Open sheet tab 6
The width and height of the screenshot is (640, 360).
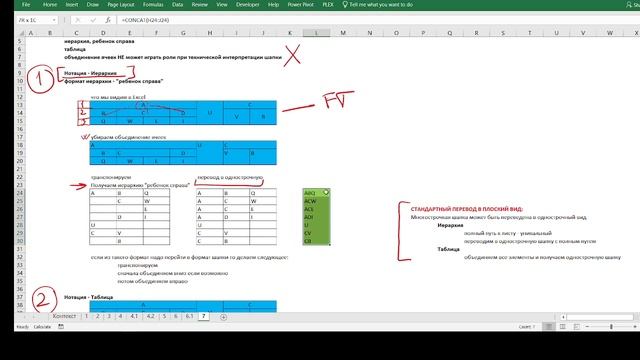coord(176,316)
